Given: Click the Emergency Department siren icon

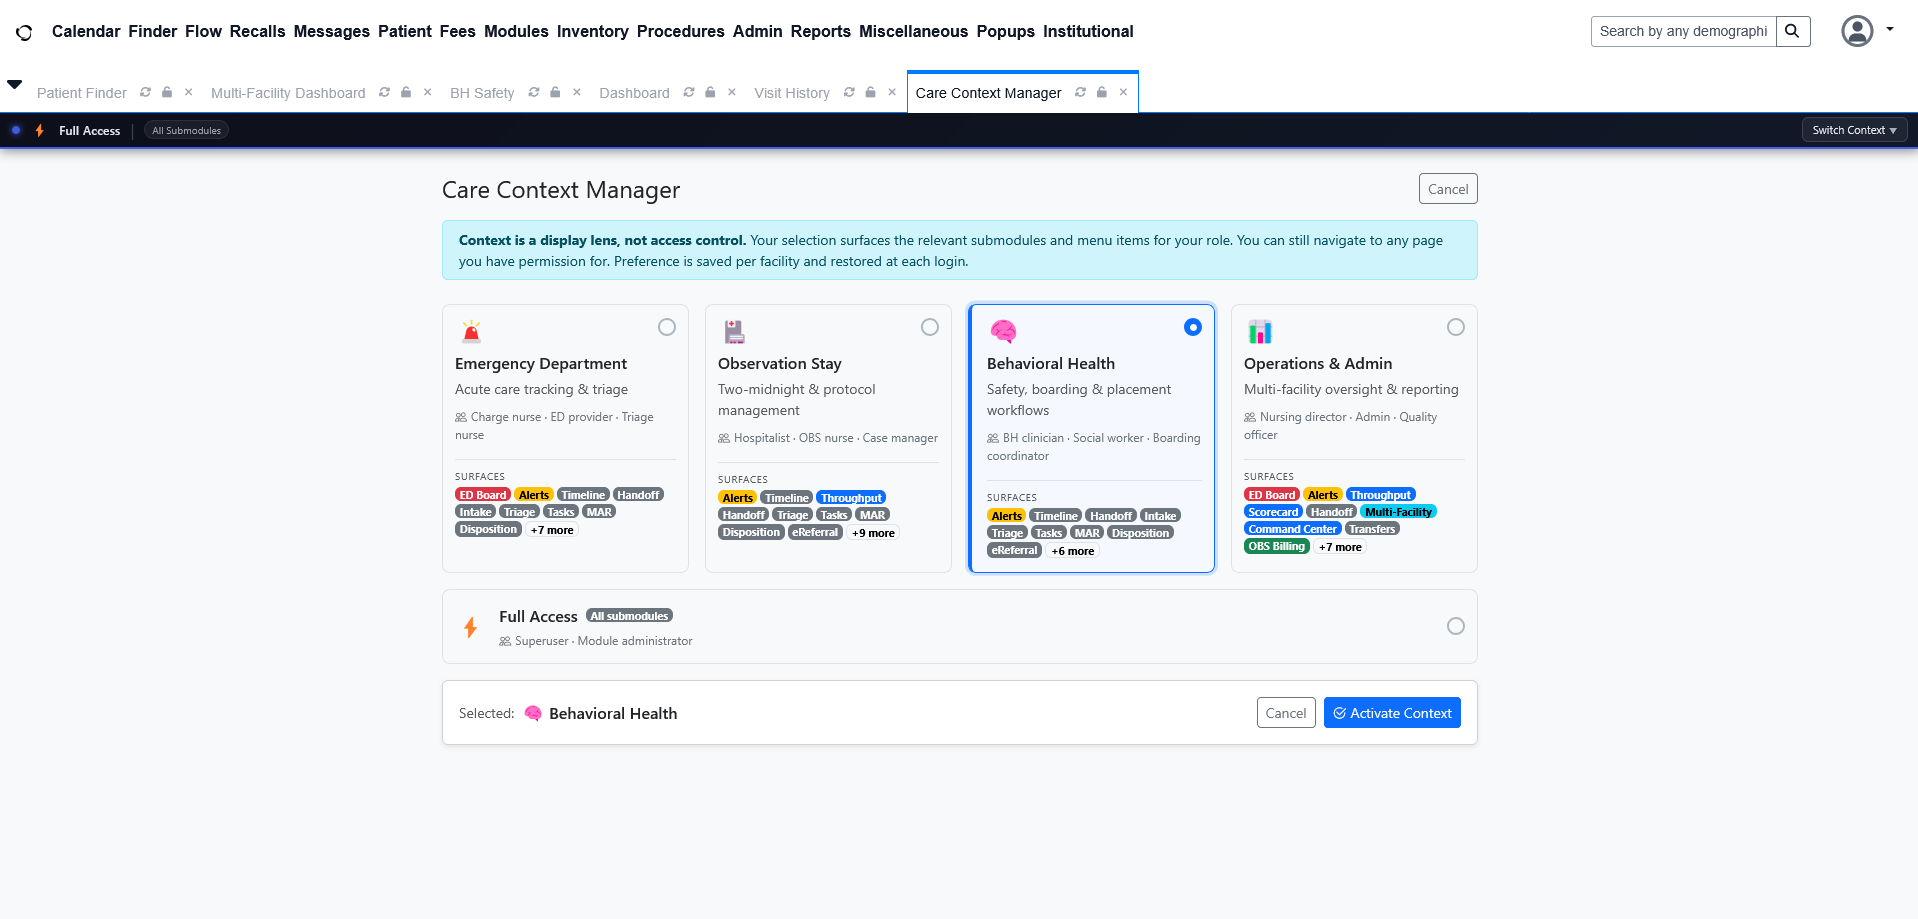Looking at the screenshot, I should tap(471, 331).
